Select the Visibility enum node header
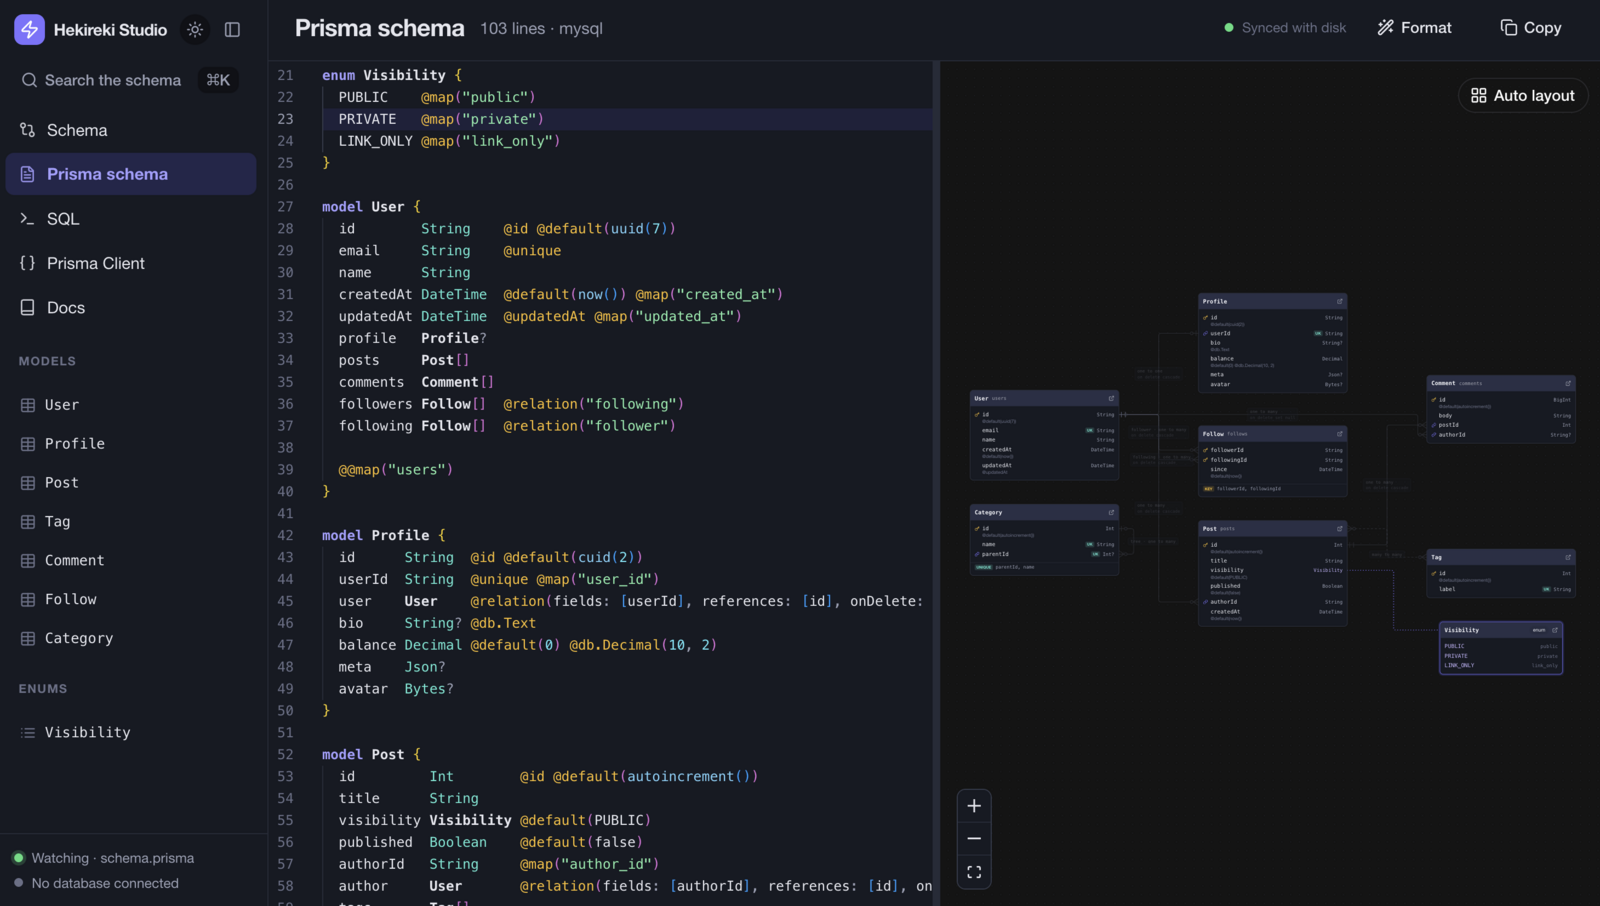 [x=1501, y=630]
